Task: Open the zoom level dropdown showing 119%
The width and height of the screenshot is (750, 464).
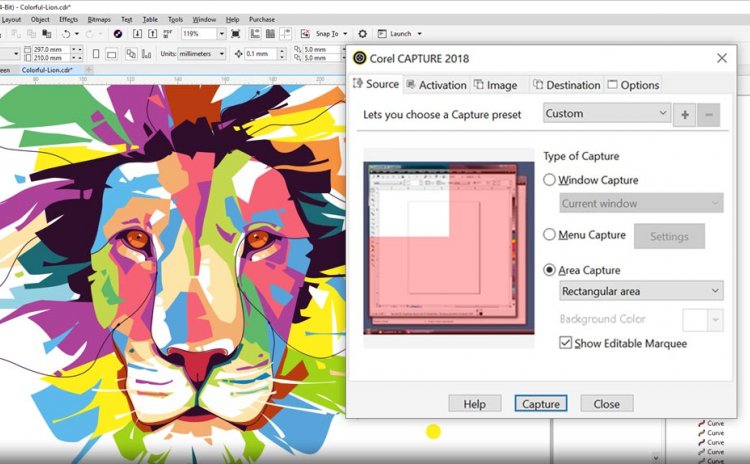Action: click(x=221, y=33)
